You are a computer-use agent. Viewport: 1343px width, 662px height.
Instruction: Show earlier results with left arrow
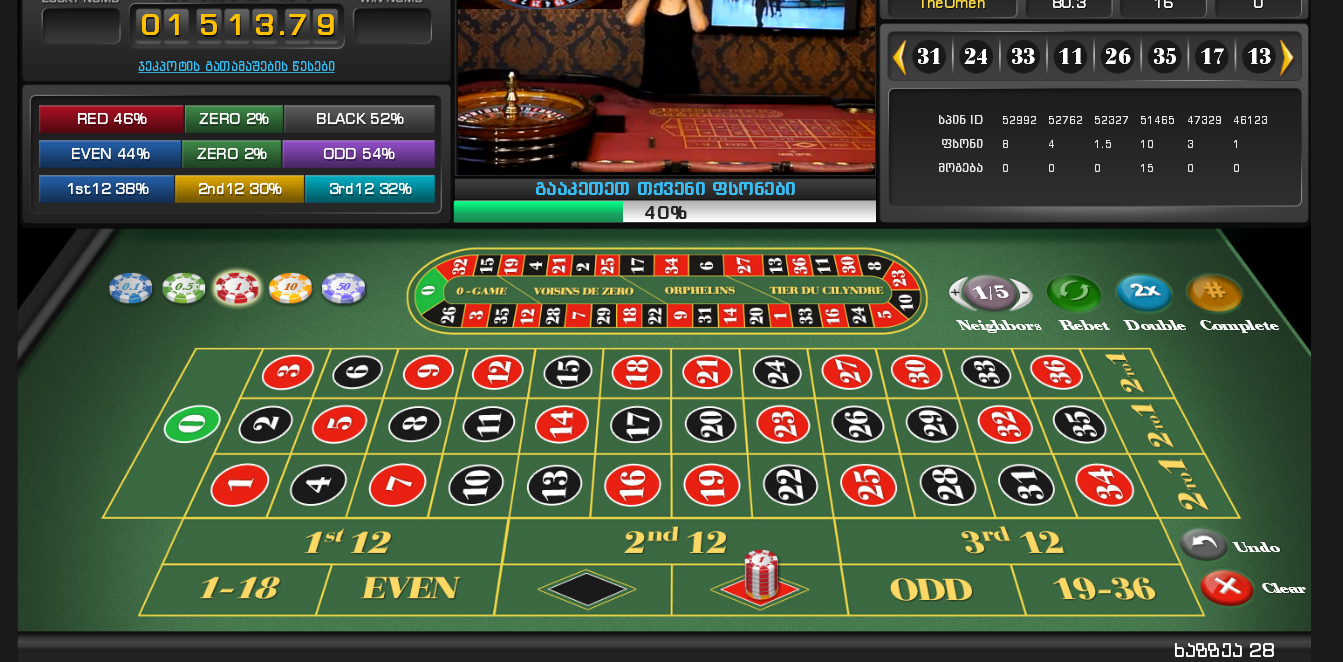[x=899, y=57]
